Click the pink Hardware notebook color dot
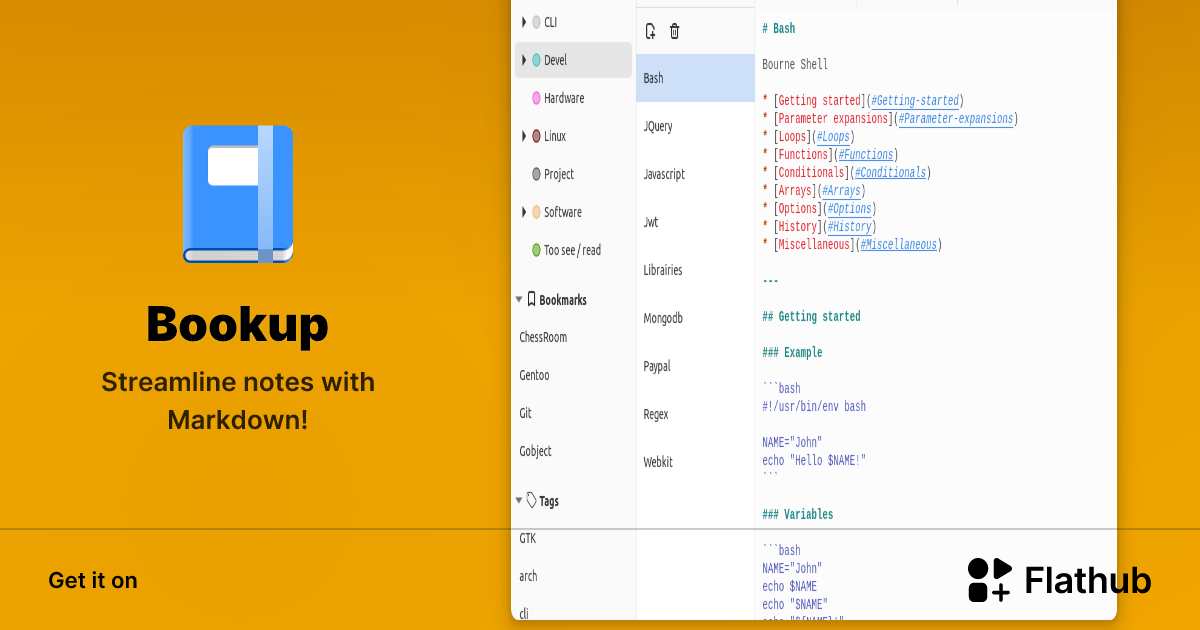 [536, 98]
